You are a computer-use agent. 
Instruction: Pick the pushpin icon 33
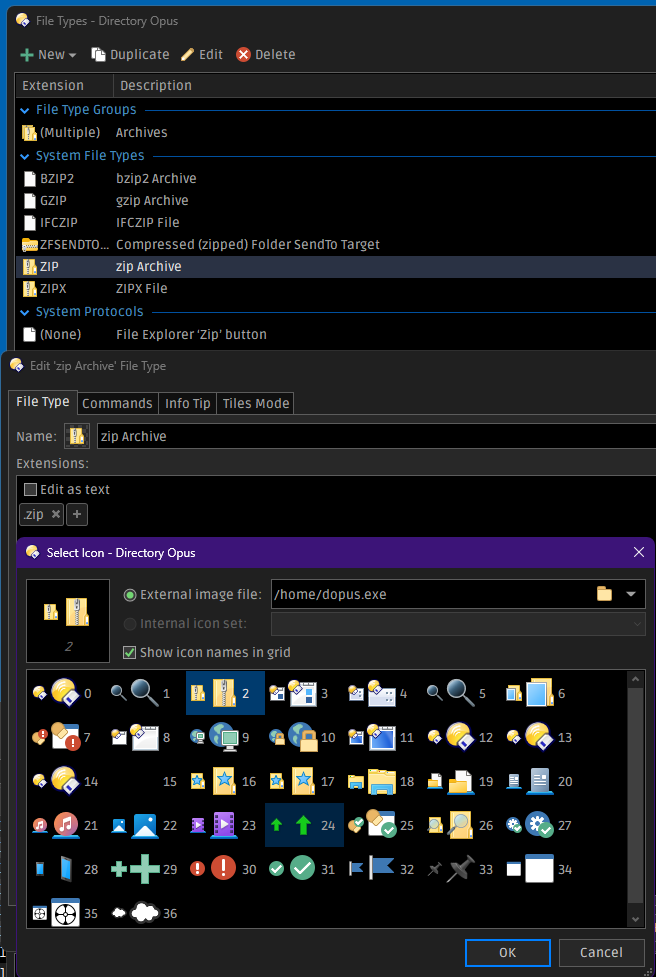(460, 869)
